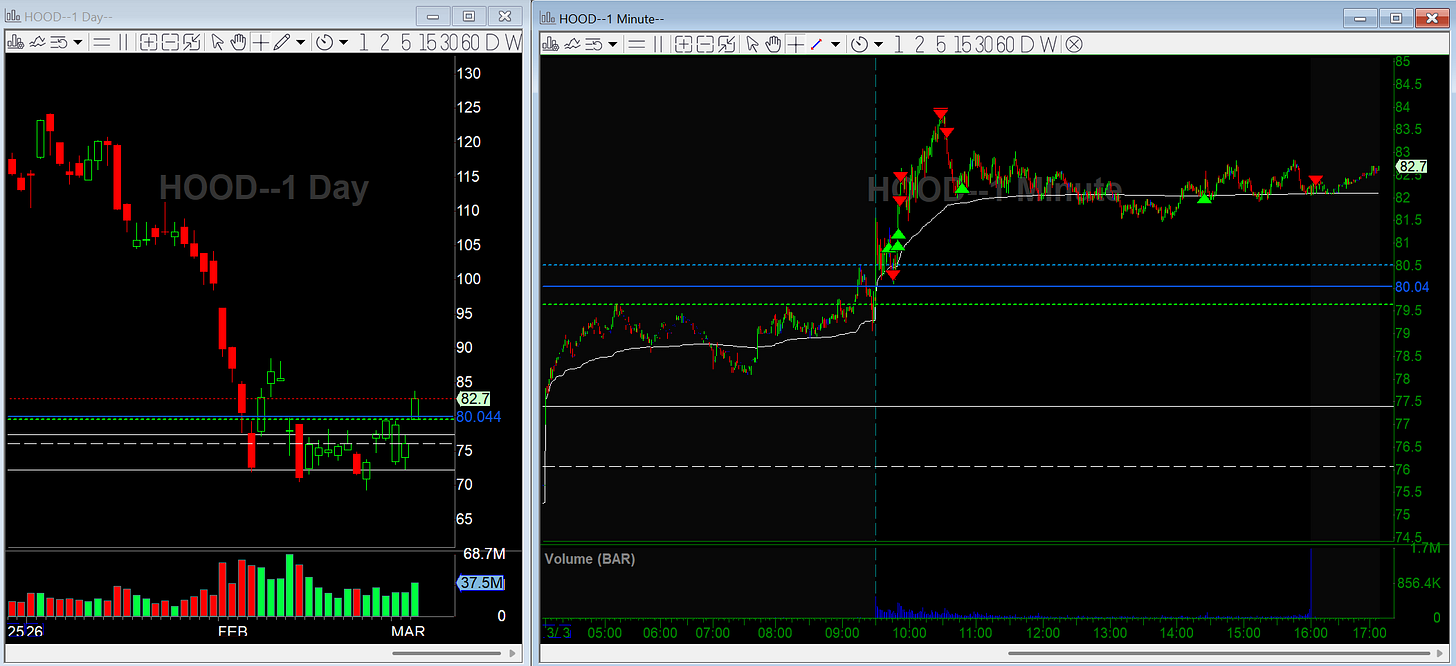Fit the 1 Minute chart to window
Viewport: 1456px width, 666px height.
pyautogui.click(x=727, y=43)
